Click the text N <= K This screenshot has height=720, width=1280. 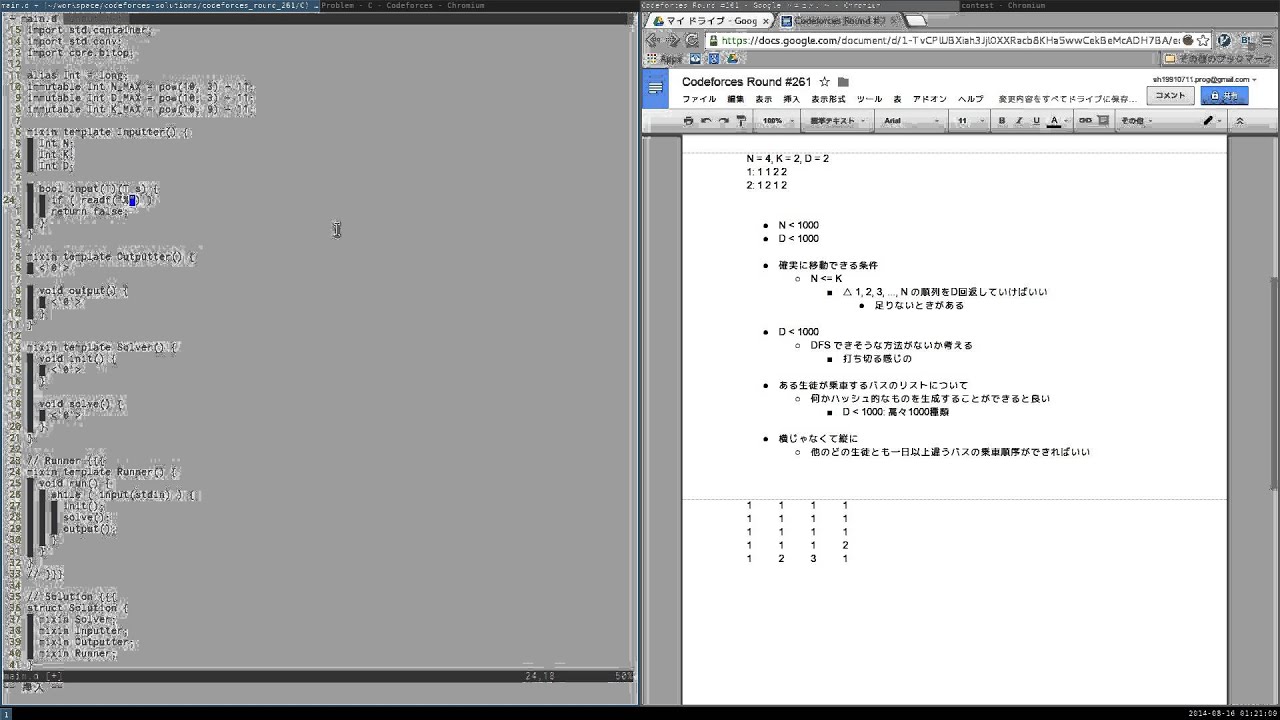tap(826, 278)
